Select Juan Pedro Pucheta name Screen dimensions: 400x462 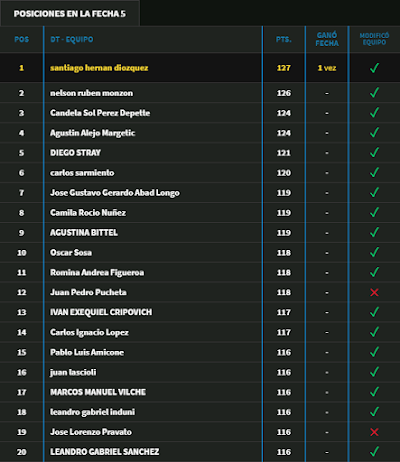pyautogui.click(x=88, y=292)
